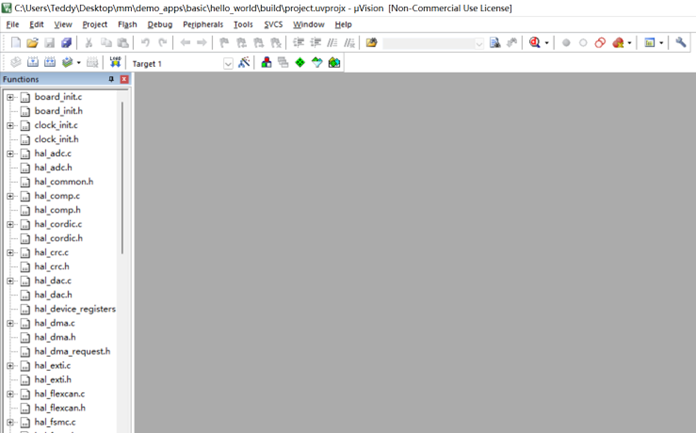Open Options for Target wand icon
Screen dimensions: 696x433
243,63
